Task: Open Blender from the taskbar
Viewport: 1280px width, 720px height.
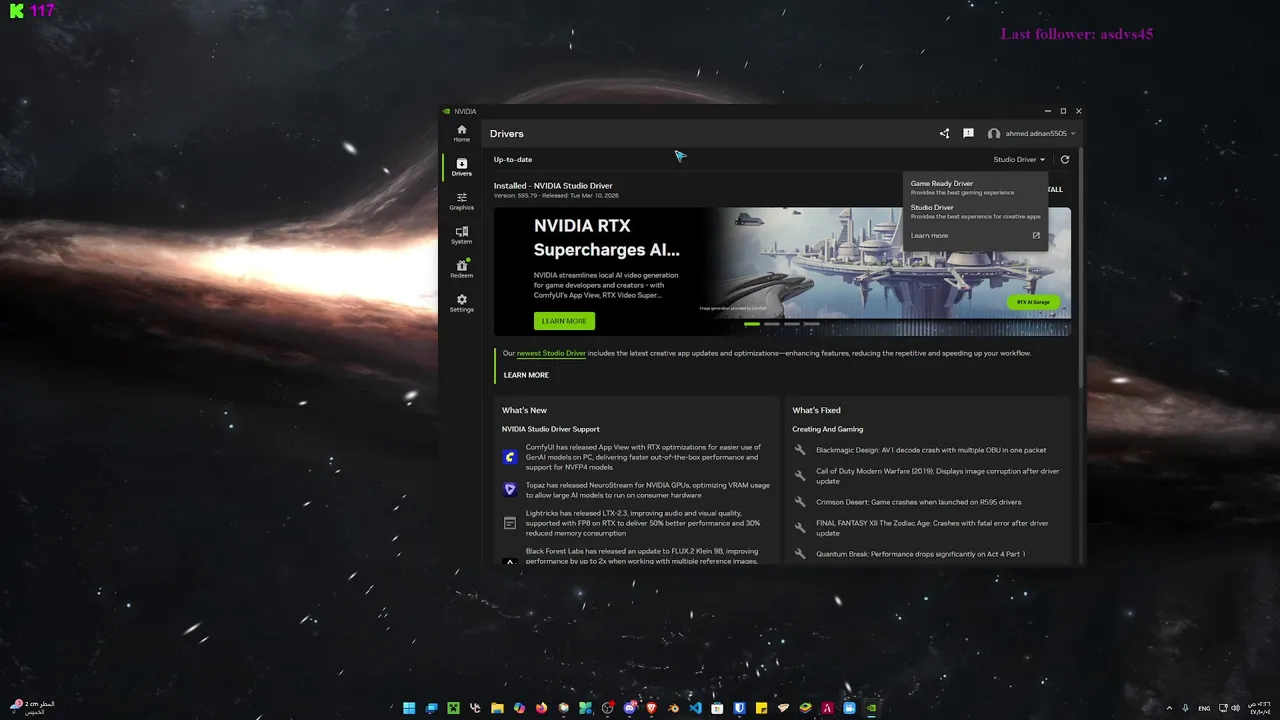Action: 674,708
